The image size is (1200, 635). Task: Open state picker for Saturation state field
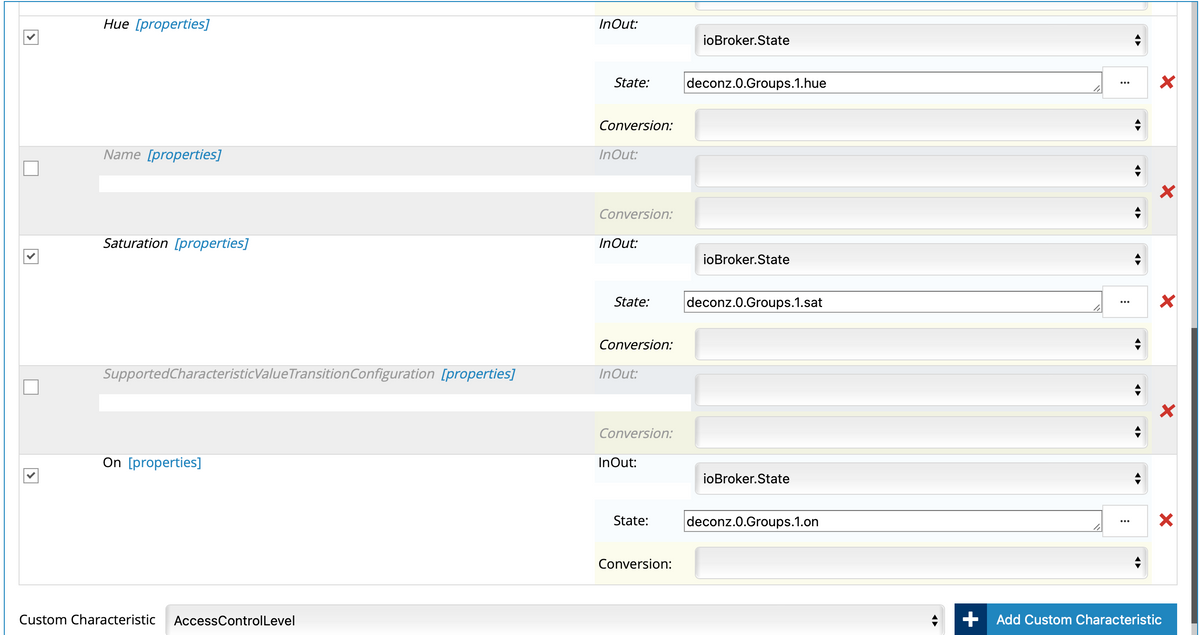point(1125,301)
